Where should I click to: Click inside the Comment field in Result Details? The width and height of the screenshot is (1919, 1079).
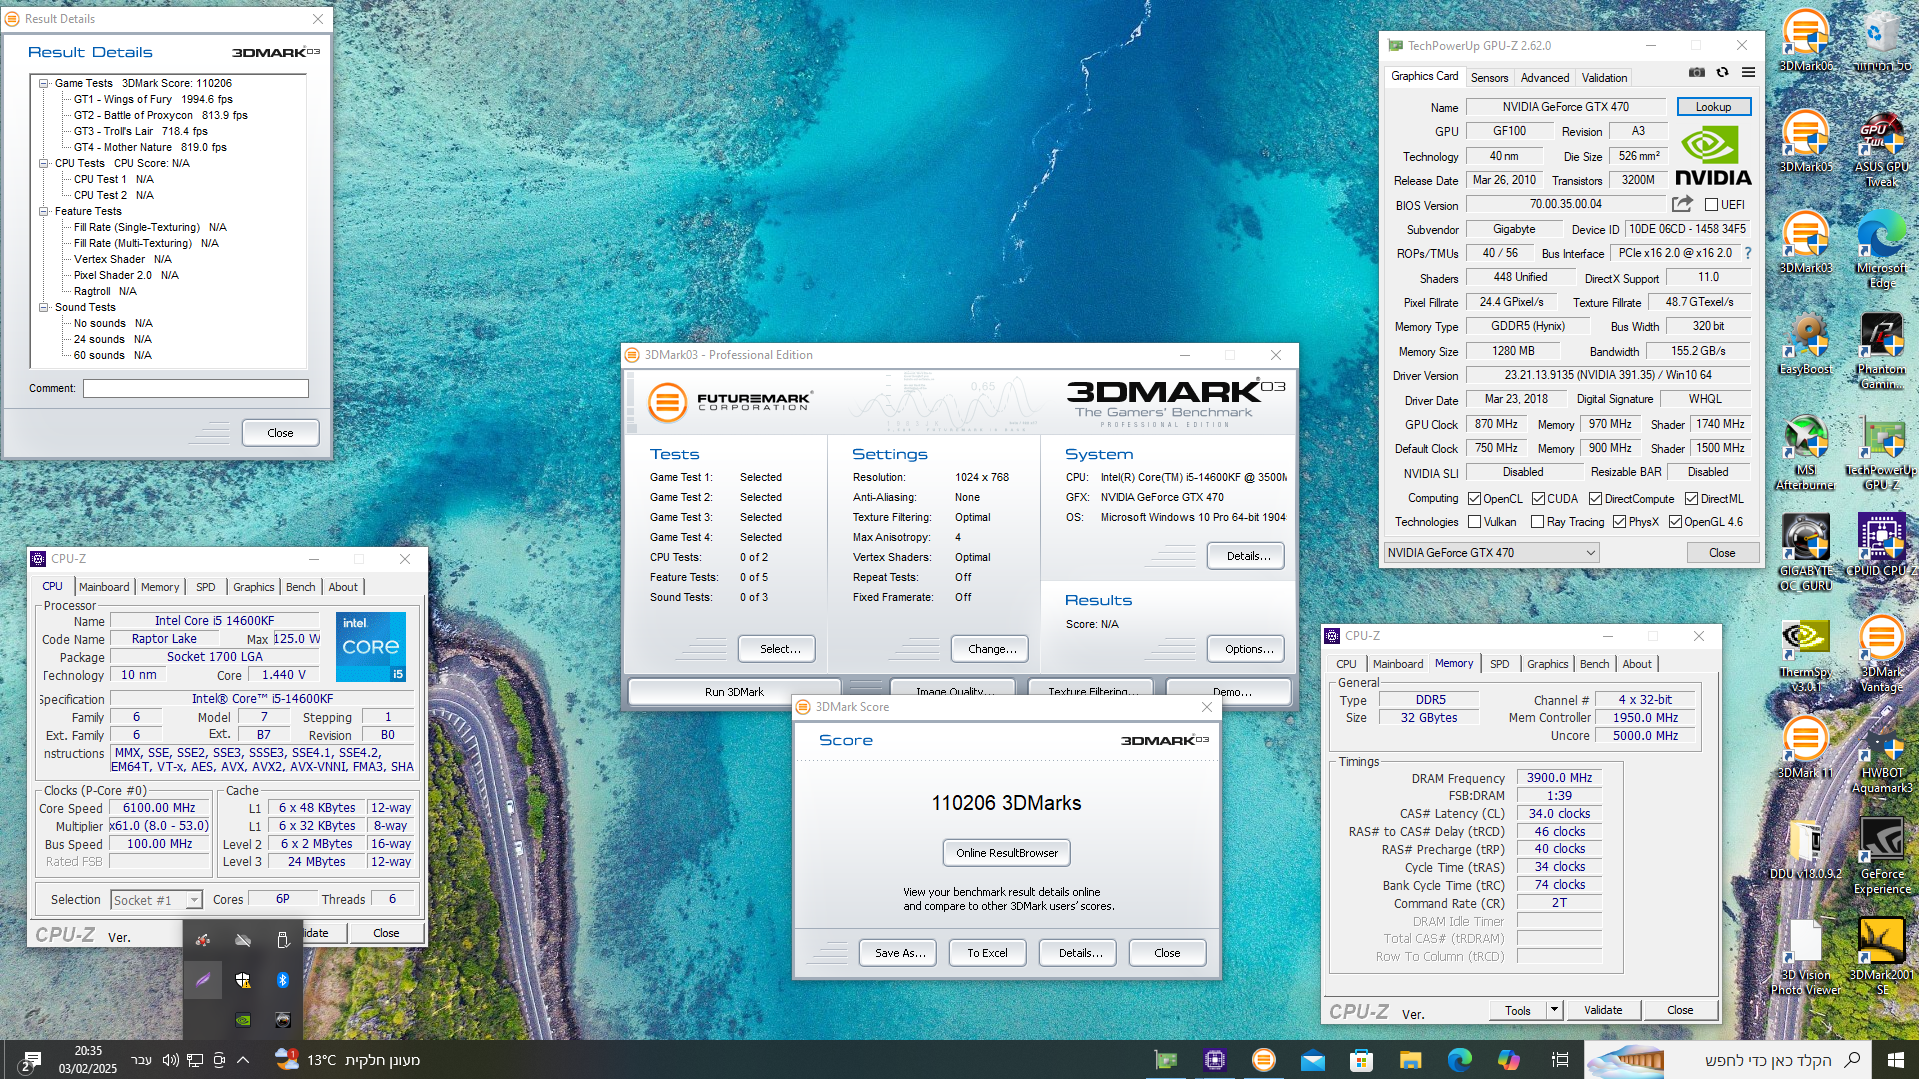click(x=196, y=388)
